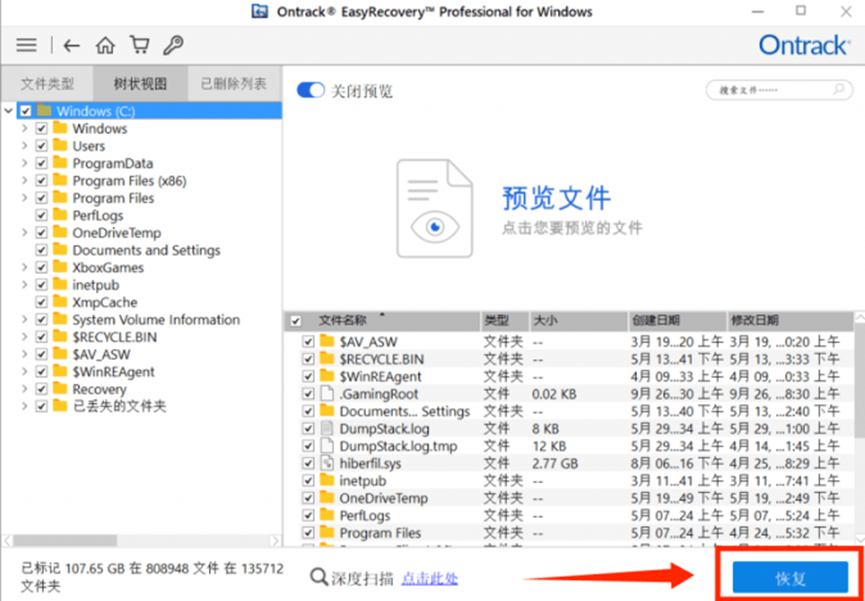Collapse the Windows (C:) tree node
Viewport: 865px width, 601px height.
(x=8, y=111)
